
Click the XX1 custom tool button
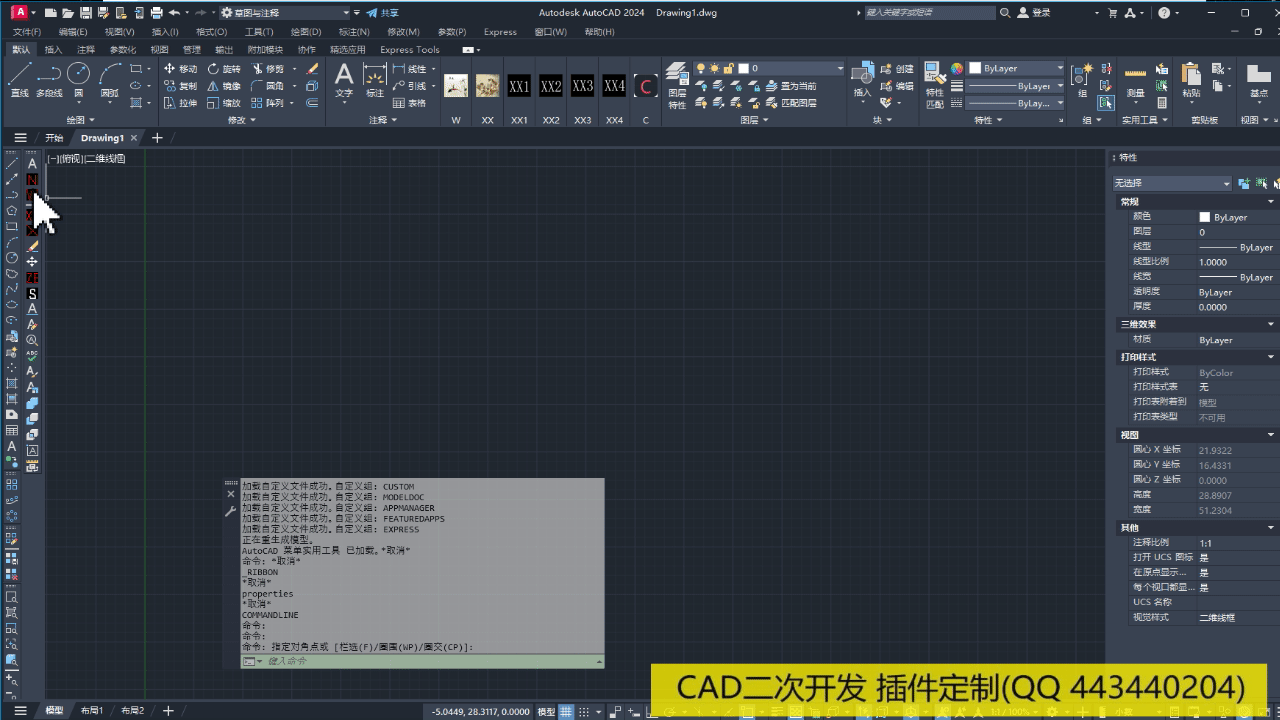click(519, 86)
